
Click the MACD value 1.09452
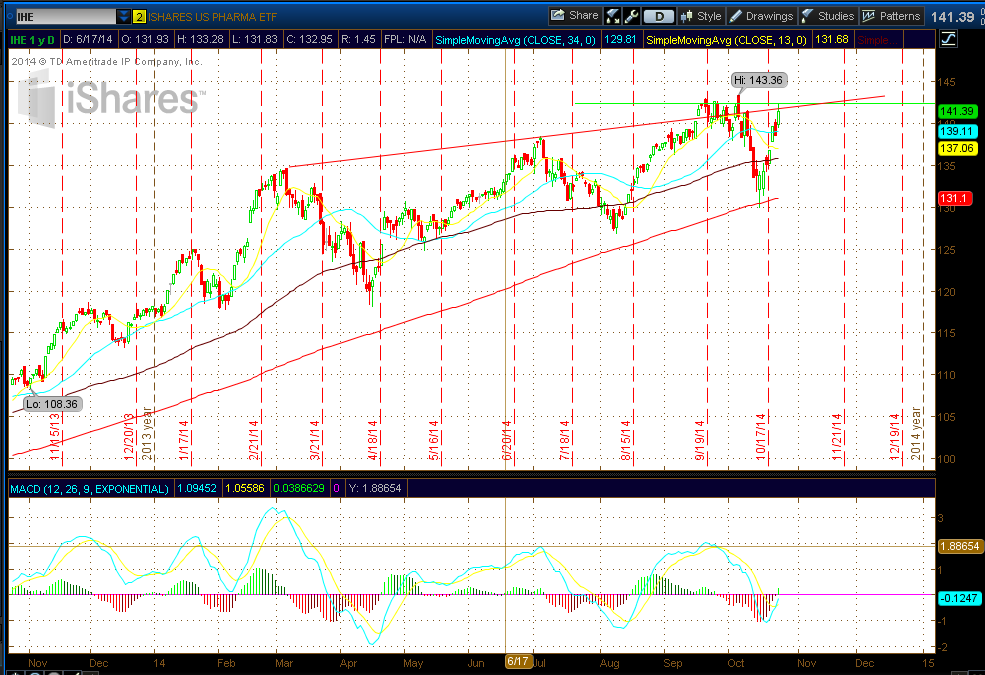point(197,489)
